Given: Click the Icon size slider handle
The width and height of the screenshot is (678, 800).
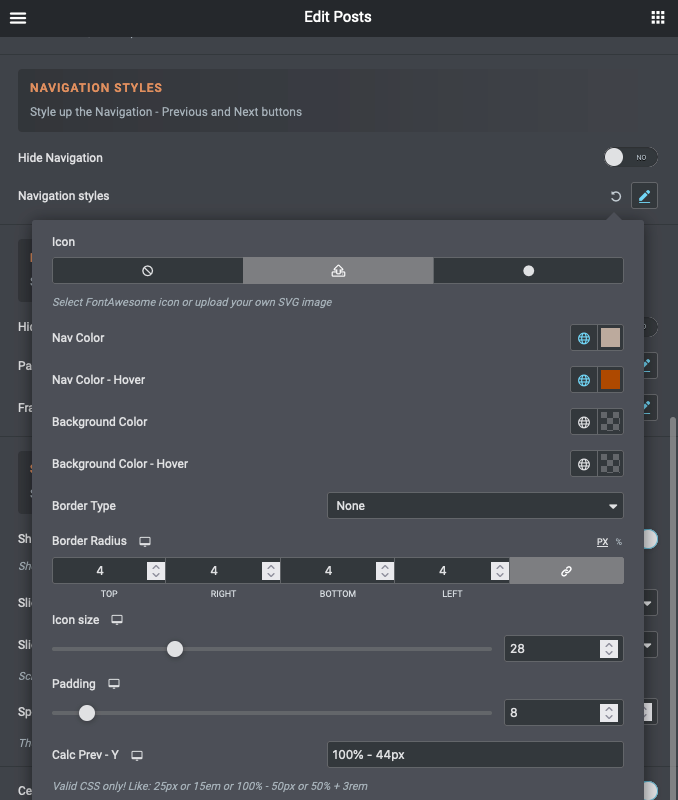Looking at the screenshot, I should coord(175,649).
